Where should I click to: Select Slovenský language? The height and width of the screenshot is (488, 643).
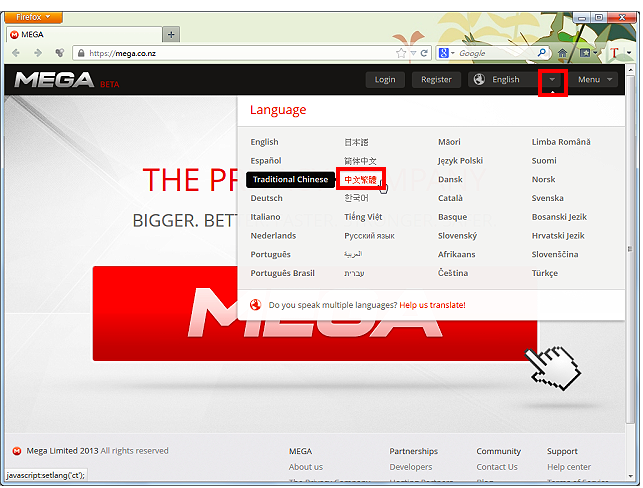click(457, 236)
